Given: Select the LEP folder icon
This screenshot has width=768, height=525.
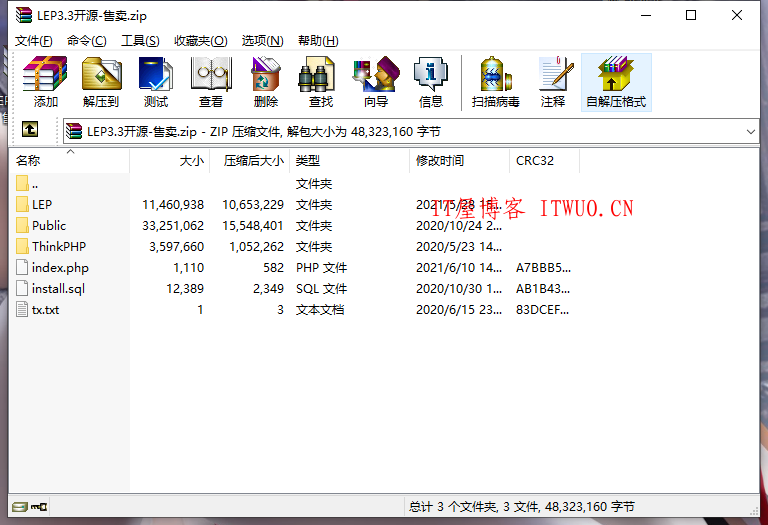Looking at the screenshot, I should [x=22, y=204].
